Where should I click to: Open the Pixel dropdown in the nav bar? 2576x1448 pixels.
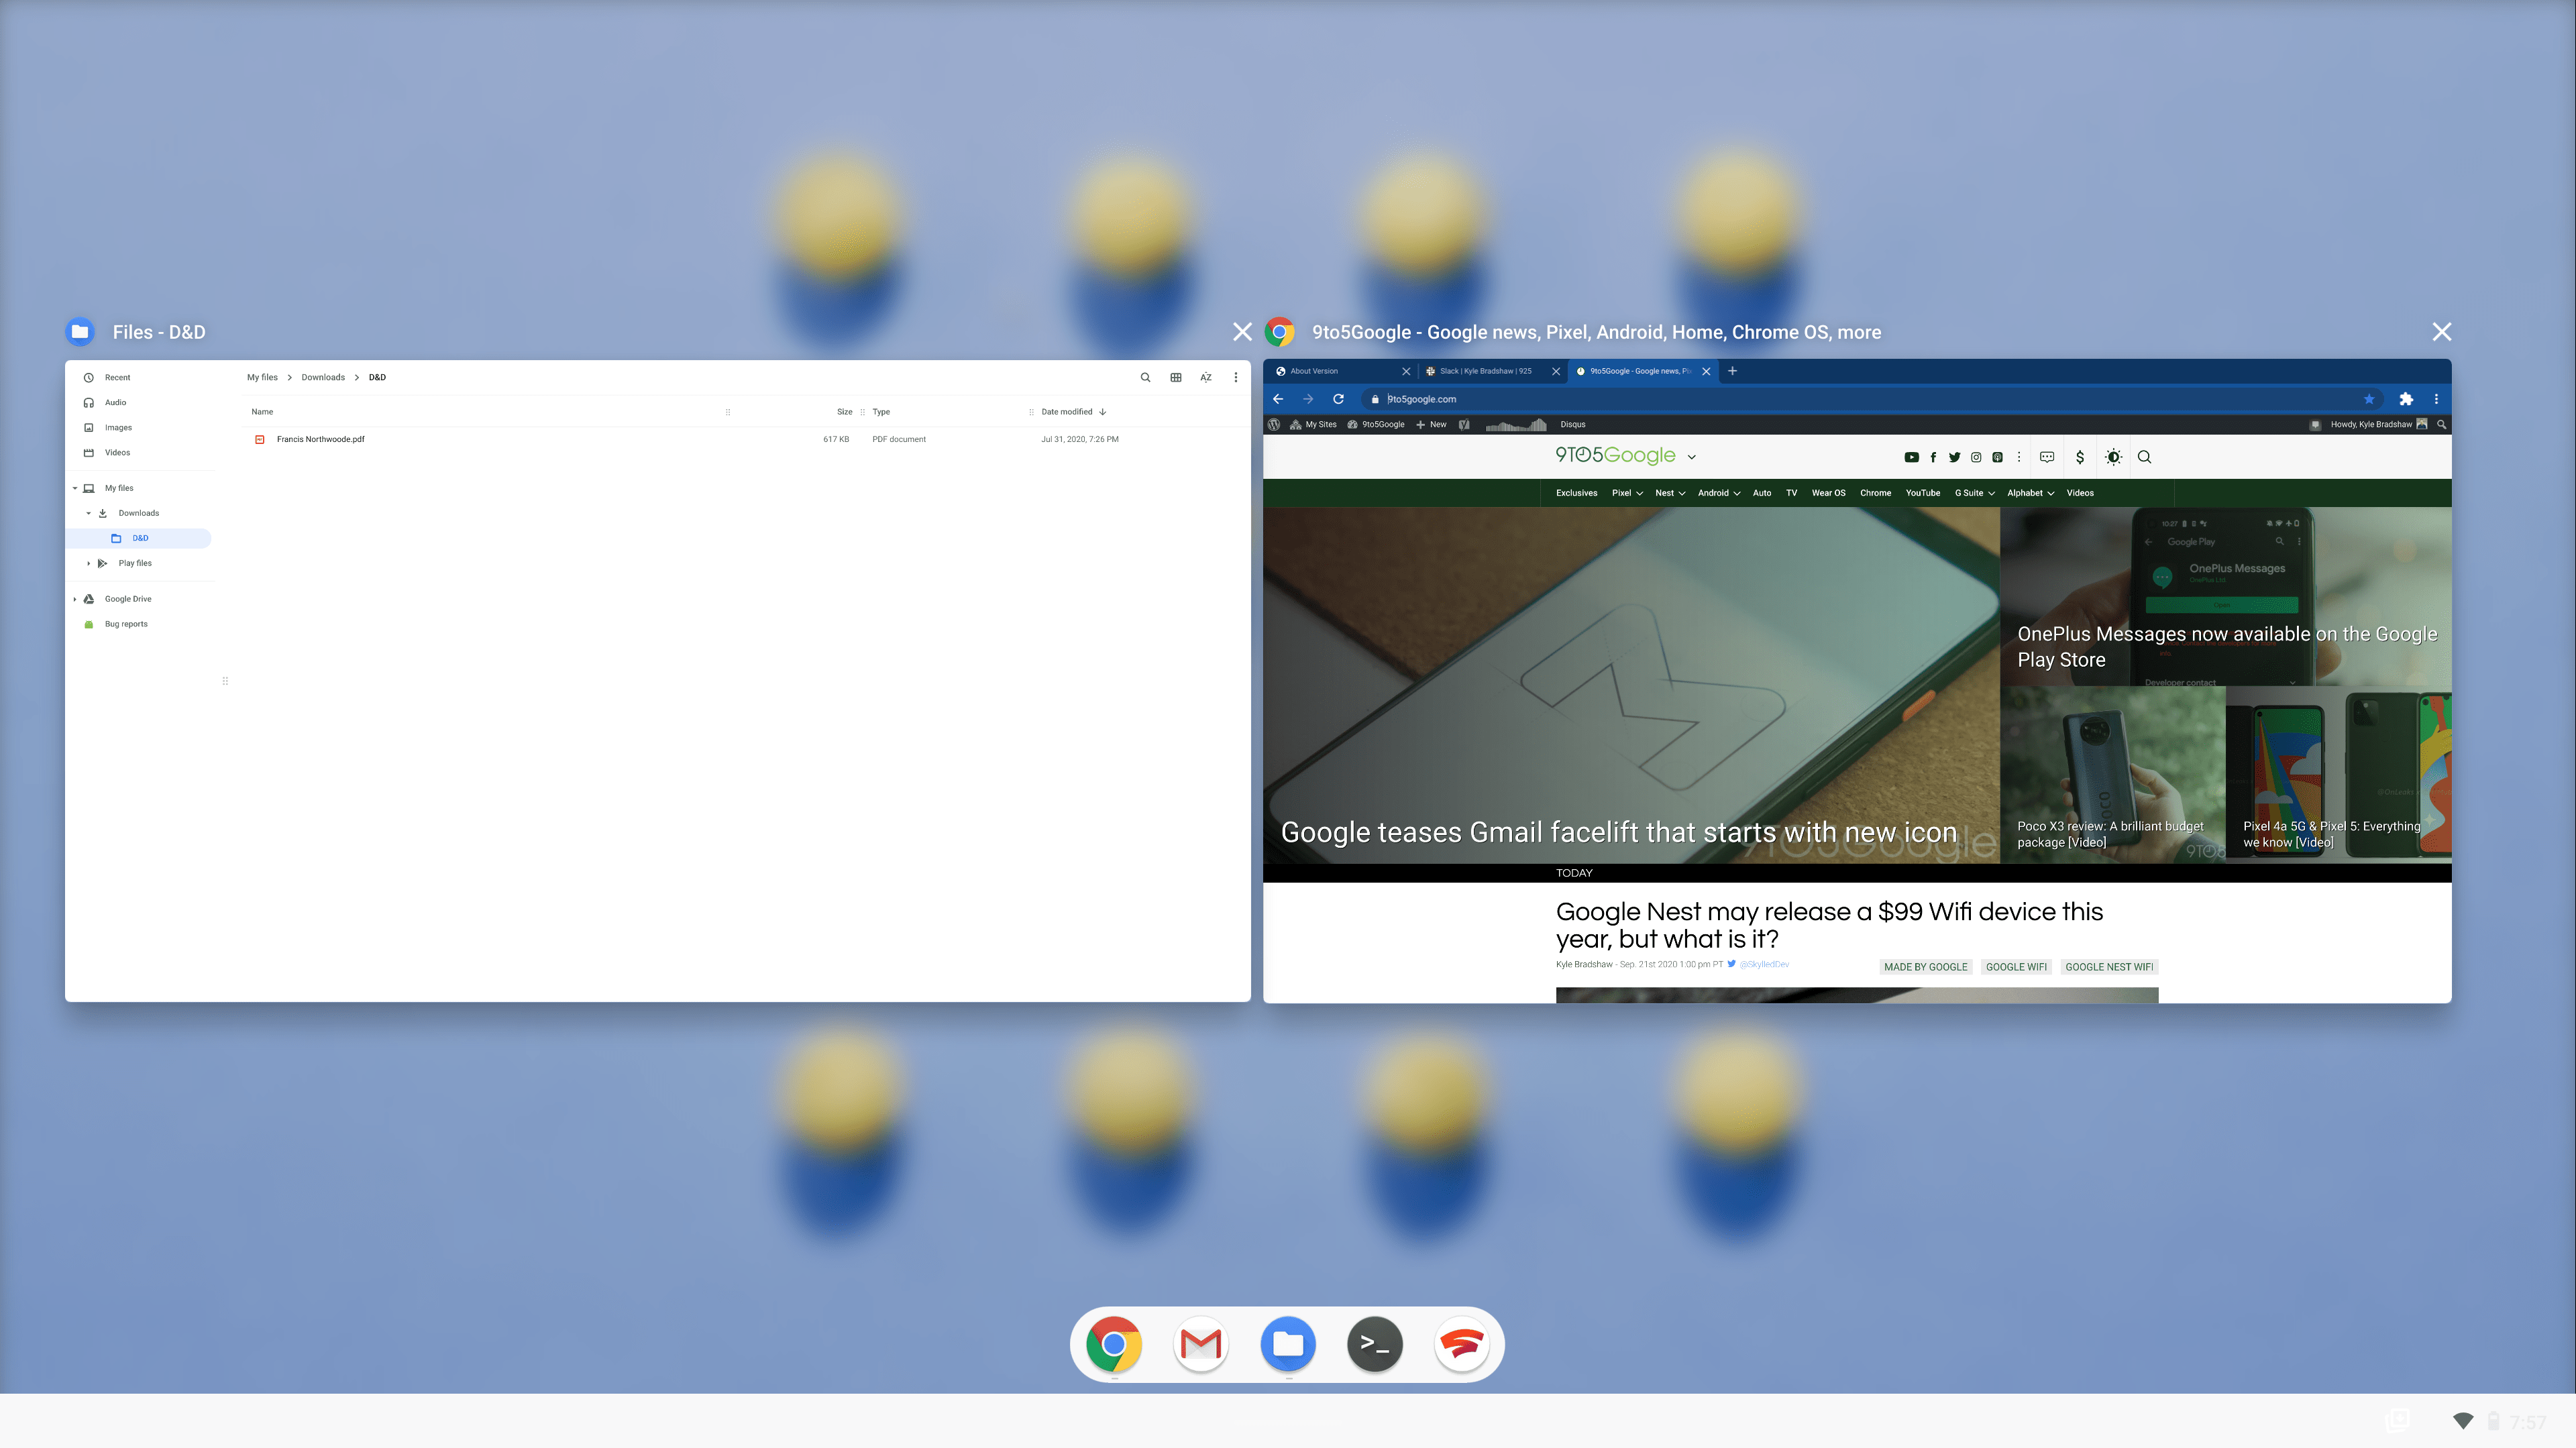tap(1627, 492)
